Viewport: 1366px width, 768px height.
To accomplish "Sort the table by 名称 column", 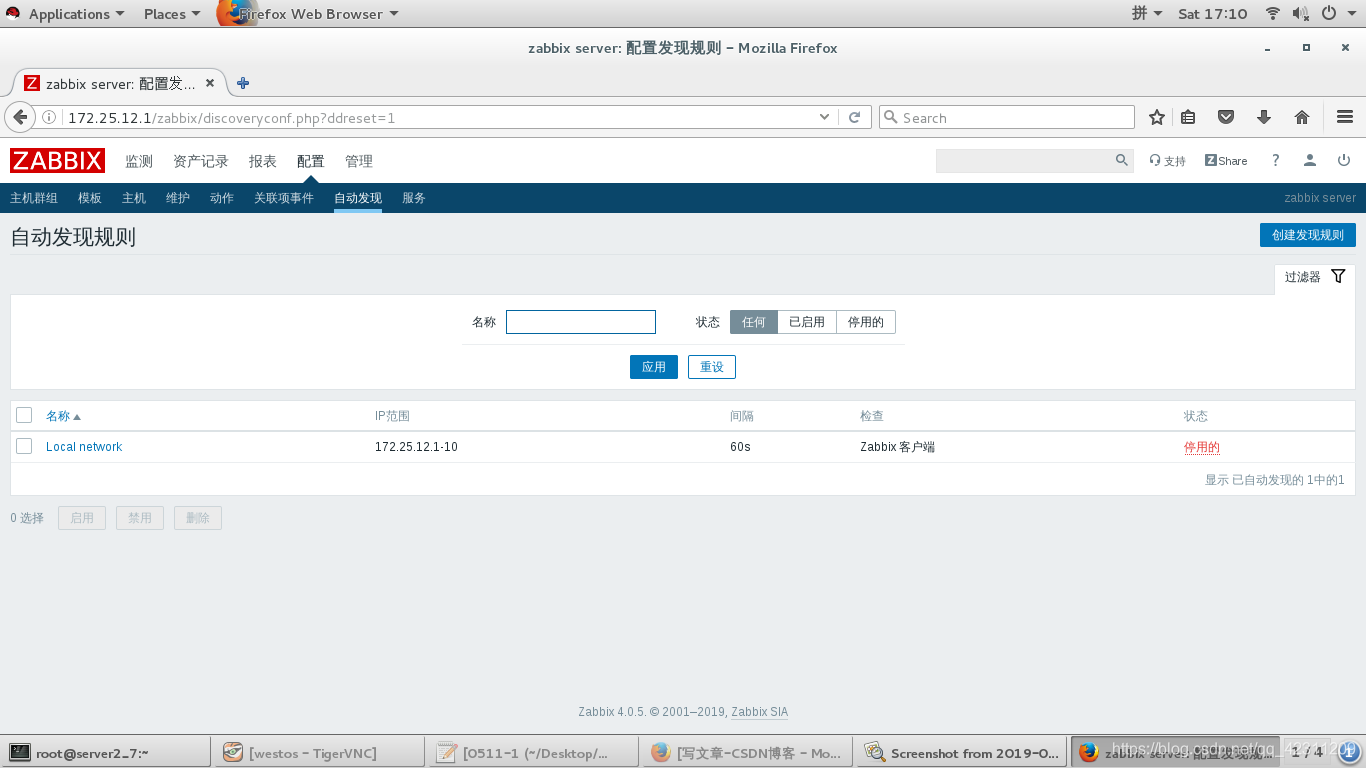I will [63, 416].
